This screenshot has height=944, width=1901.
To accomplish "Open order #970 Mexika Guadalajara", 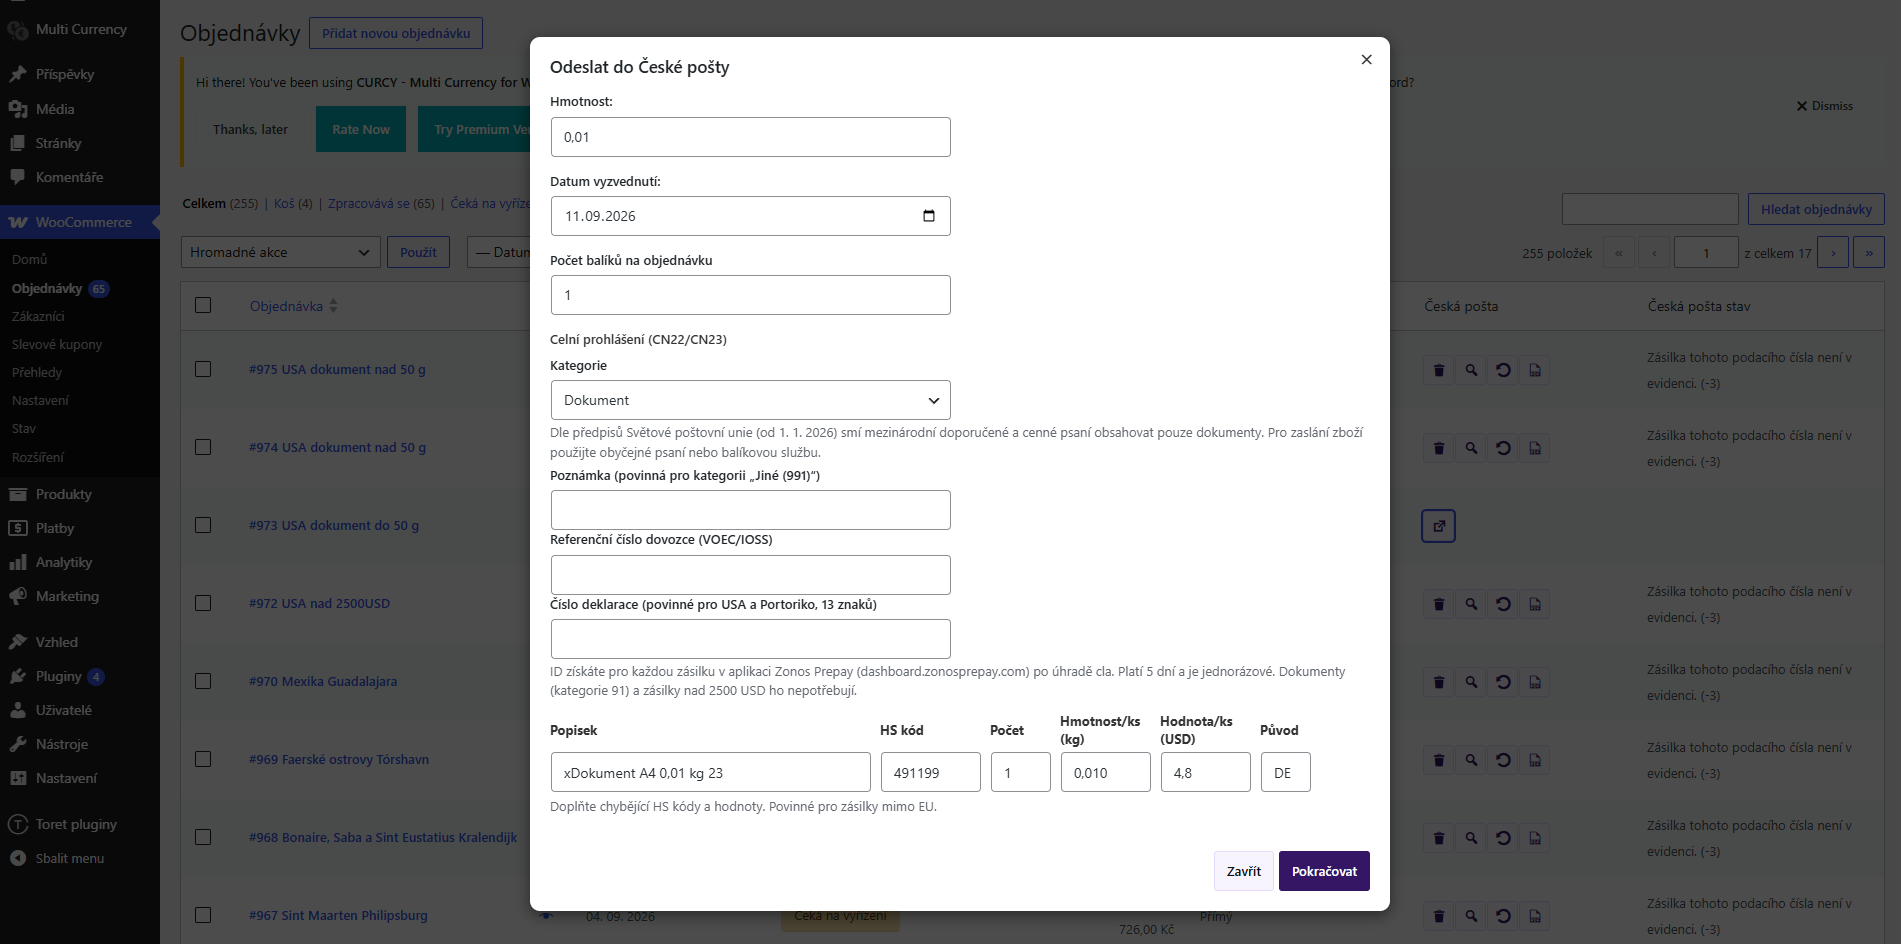I will [323, 681].
